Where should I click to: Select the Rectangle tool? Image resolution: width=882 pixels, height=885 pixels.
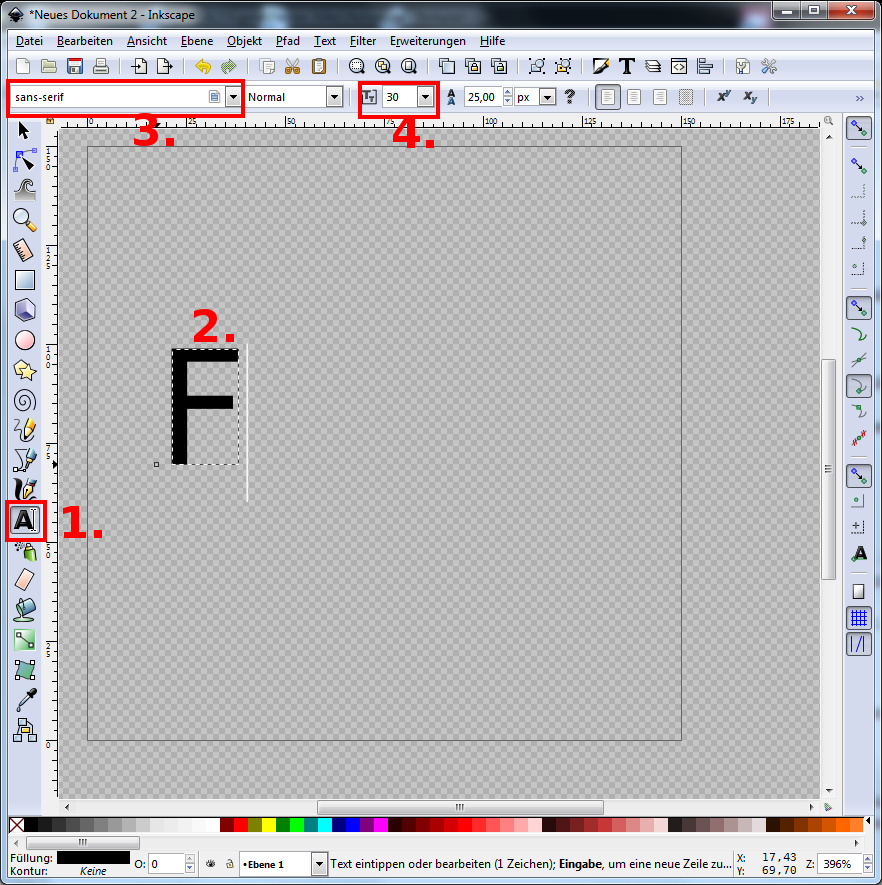pyautogui.click(x=25, y=280)
